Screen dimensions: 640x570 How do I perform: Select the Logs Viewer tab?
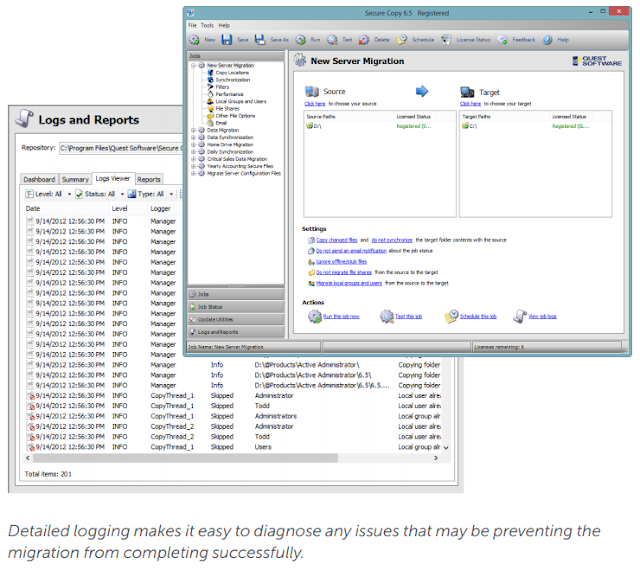[x=113, y=178]
